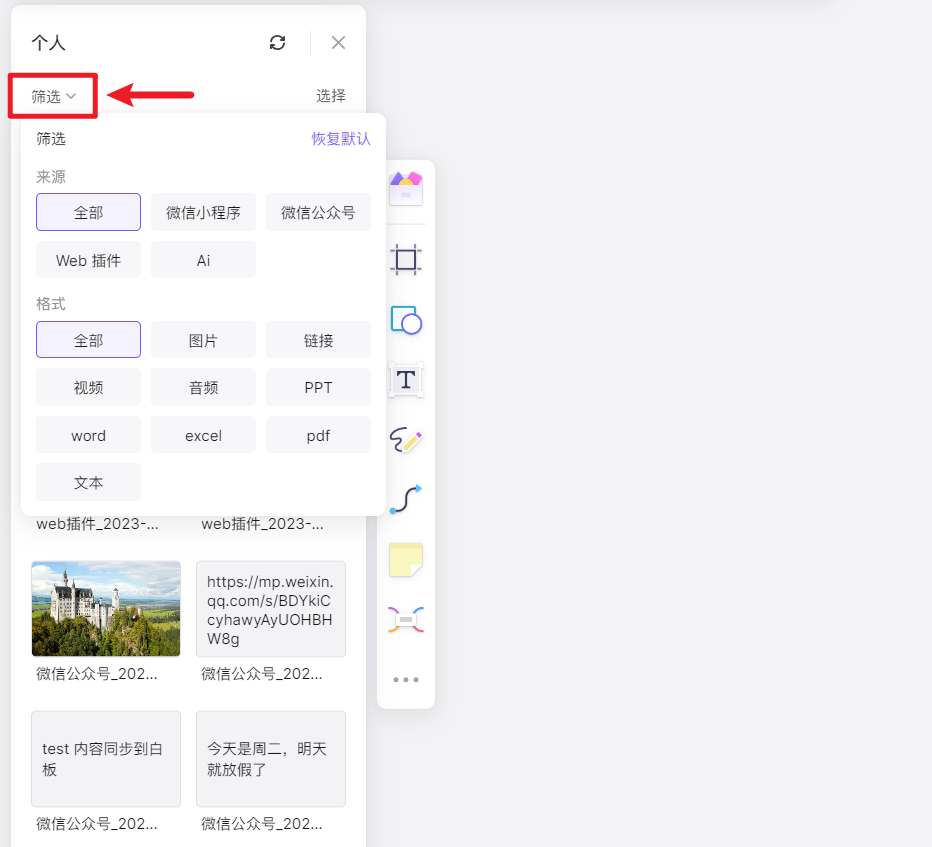Select the pen drawing tool
The height and width of the screenshot is (847, 932).
coord(406,440)
